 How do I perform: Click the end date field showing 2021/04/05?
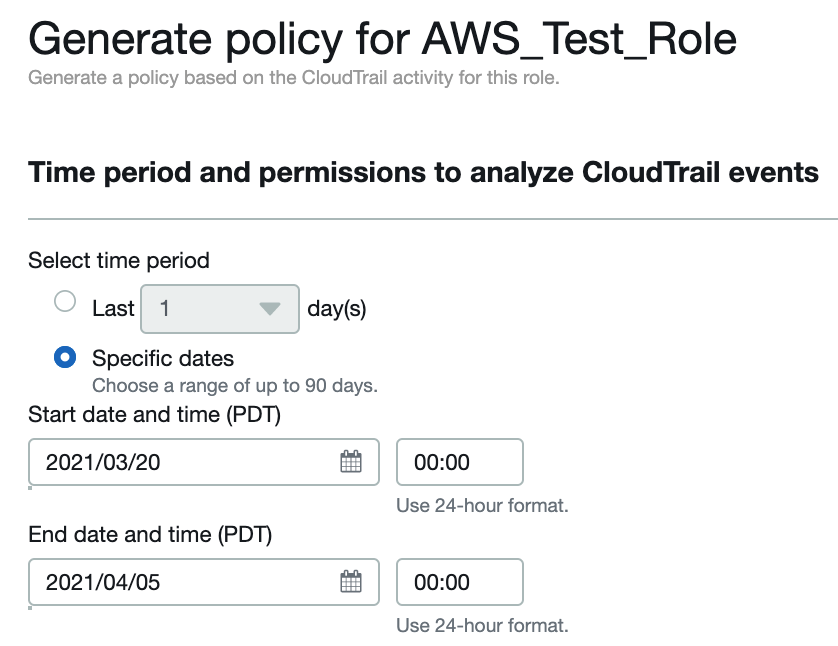[180, 581]
